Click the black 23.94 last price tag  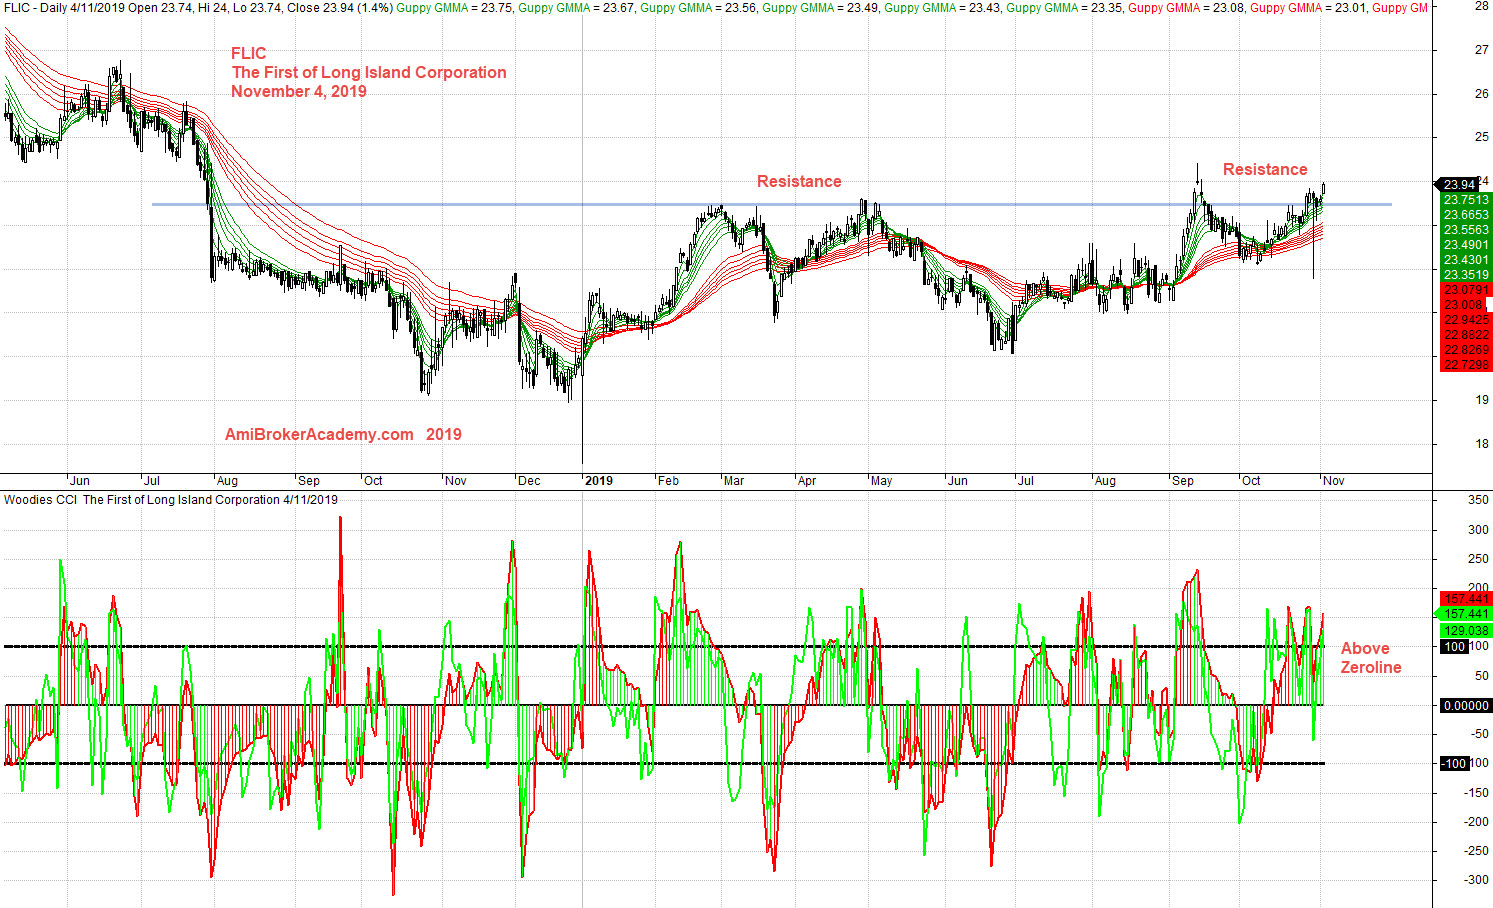(1459, 185)
